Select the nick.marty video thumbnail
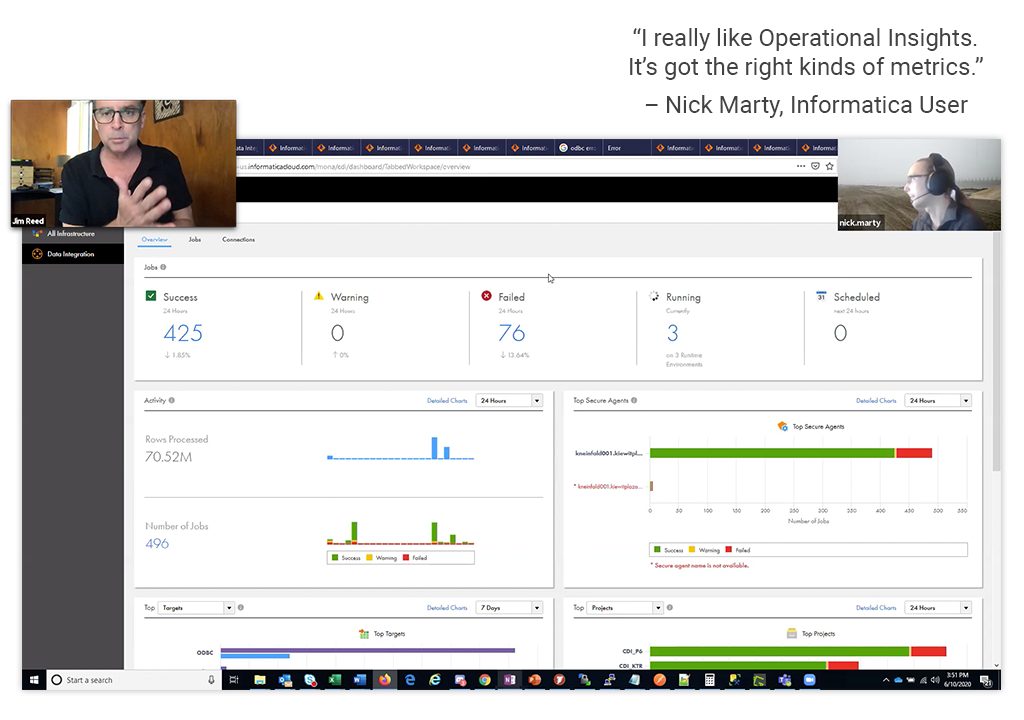The width and height of the screenshot is (1024, 720). pyautogui.click(x=920, y=184)
